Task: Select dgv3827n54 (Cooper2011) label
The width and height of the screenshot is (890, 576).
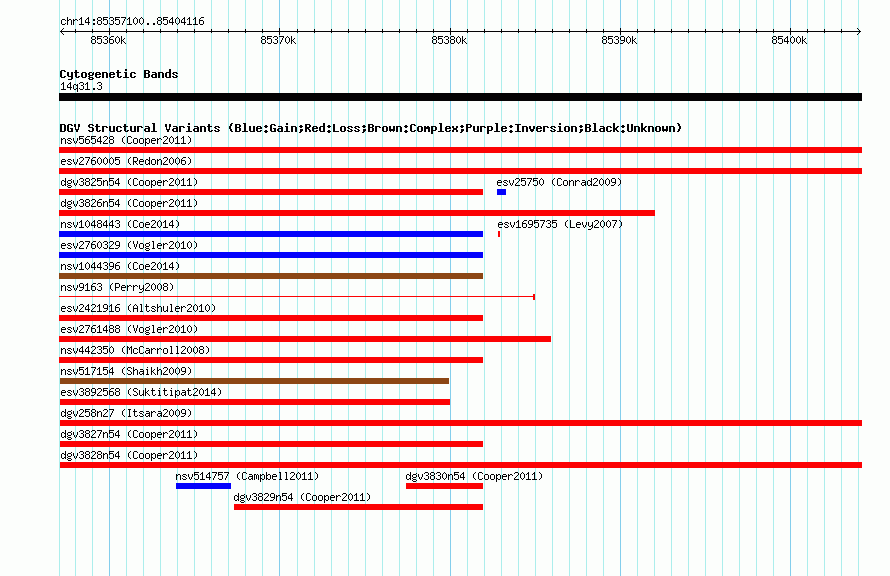Action: (x=129, y=434)
